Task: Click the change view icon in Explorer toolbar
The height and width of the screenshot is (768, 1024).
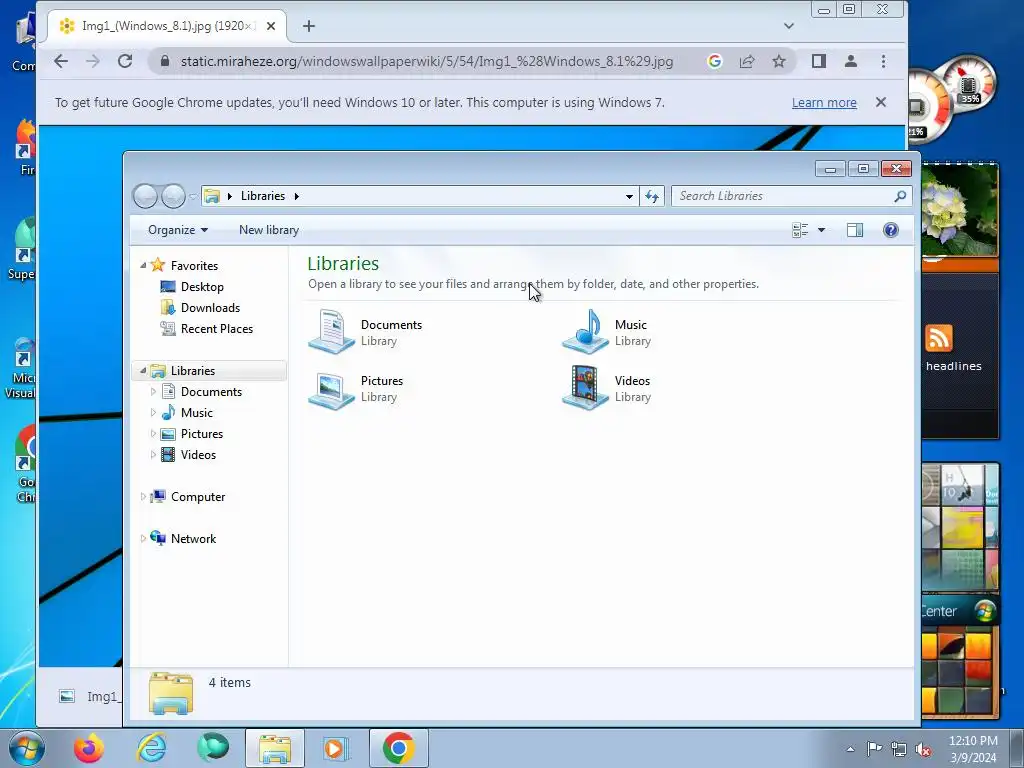Action: pyautogui.click(x=800, y=230)
